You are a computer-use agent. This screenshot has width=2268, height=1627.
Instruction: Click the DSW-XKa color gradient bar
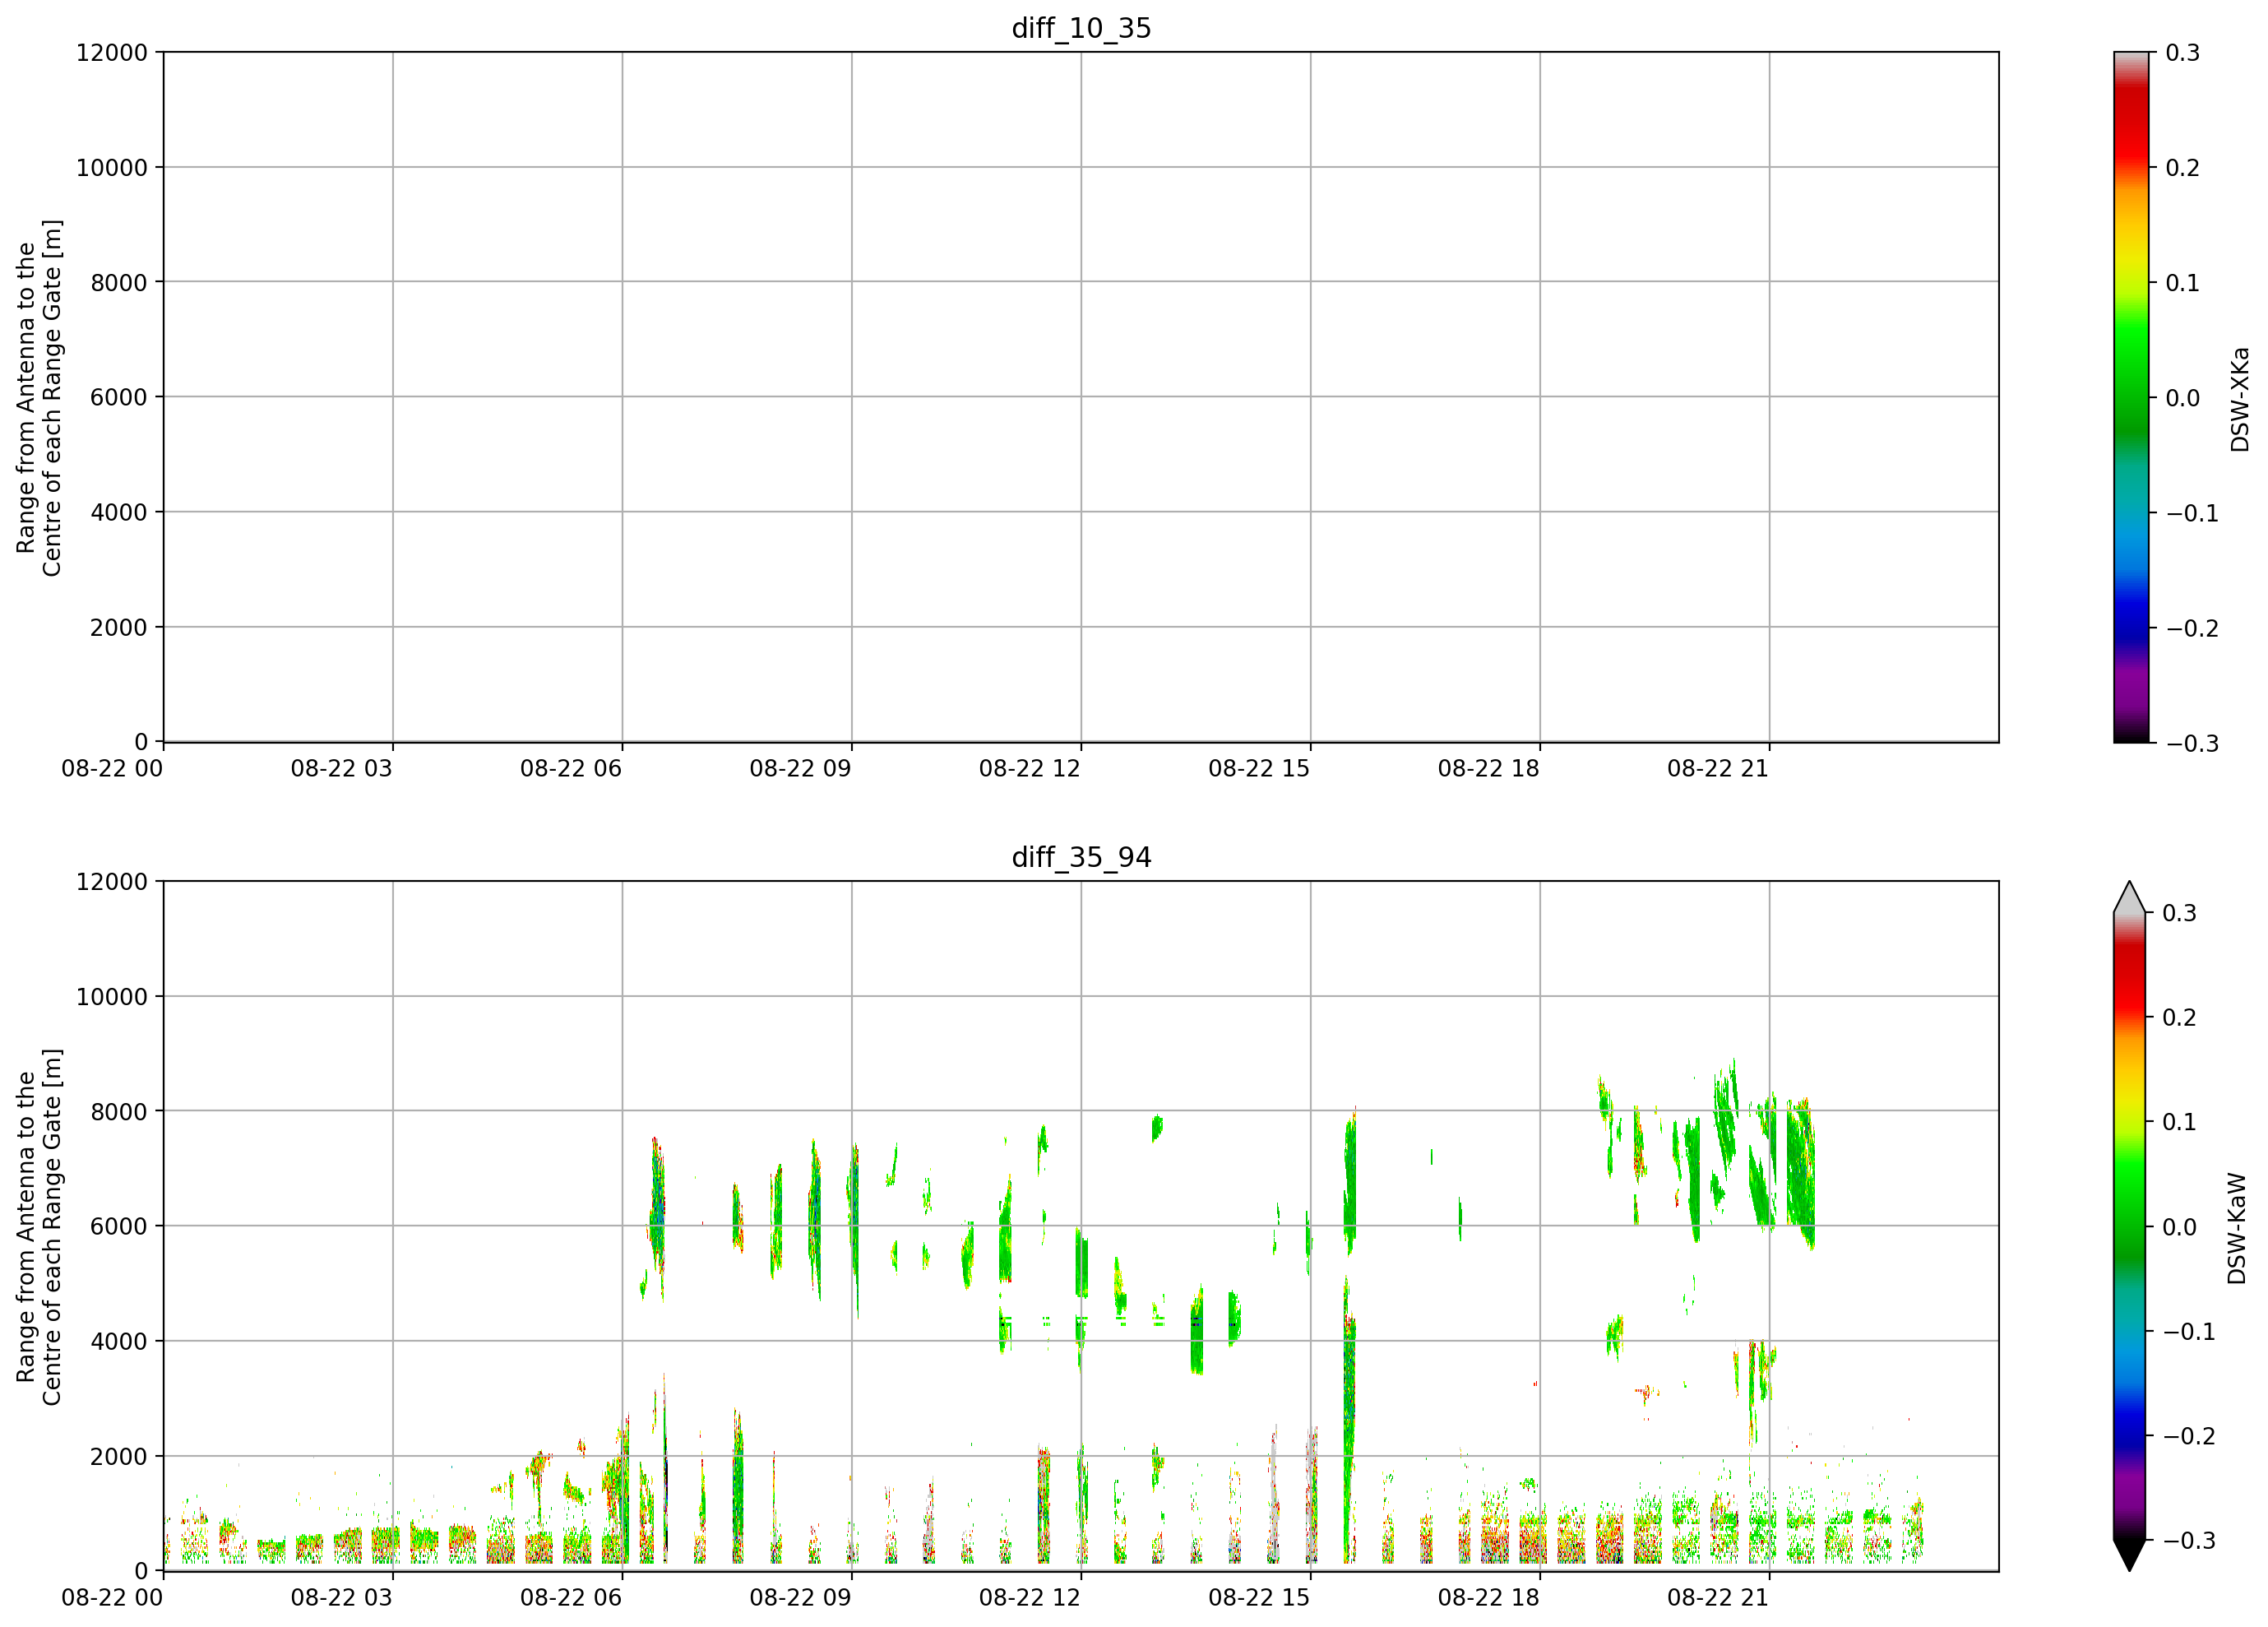pyautogui.click(x=2131, y=397)
